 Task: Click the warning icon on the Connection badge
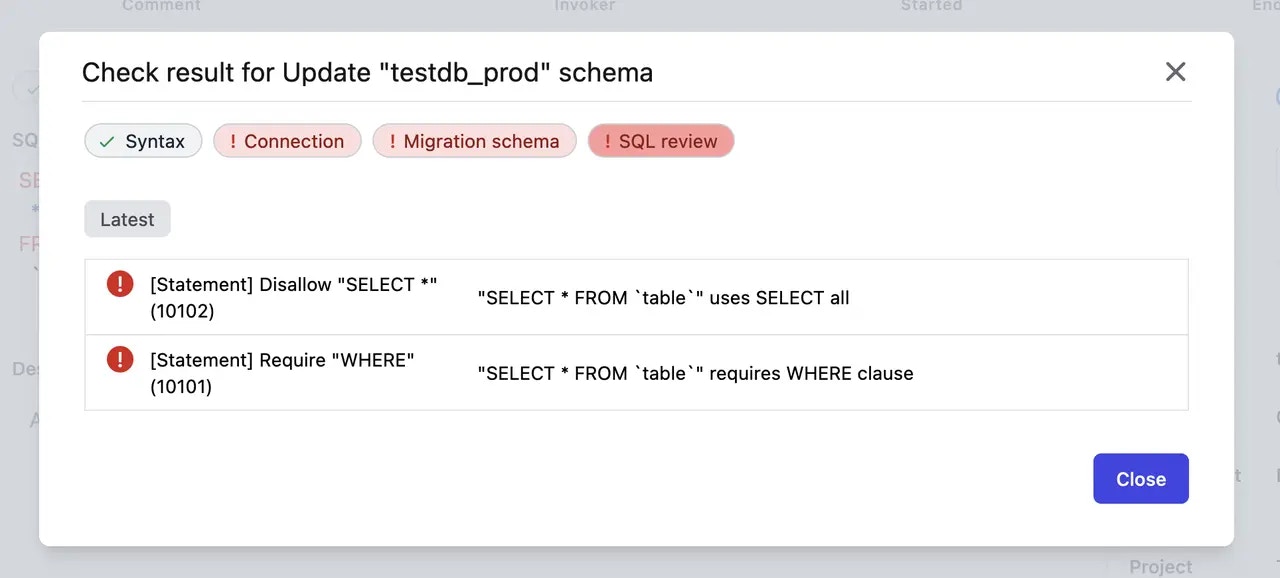click(235, 141)
